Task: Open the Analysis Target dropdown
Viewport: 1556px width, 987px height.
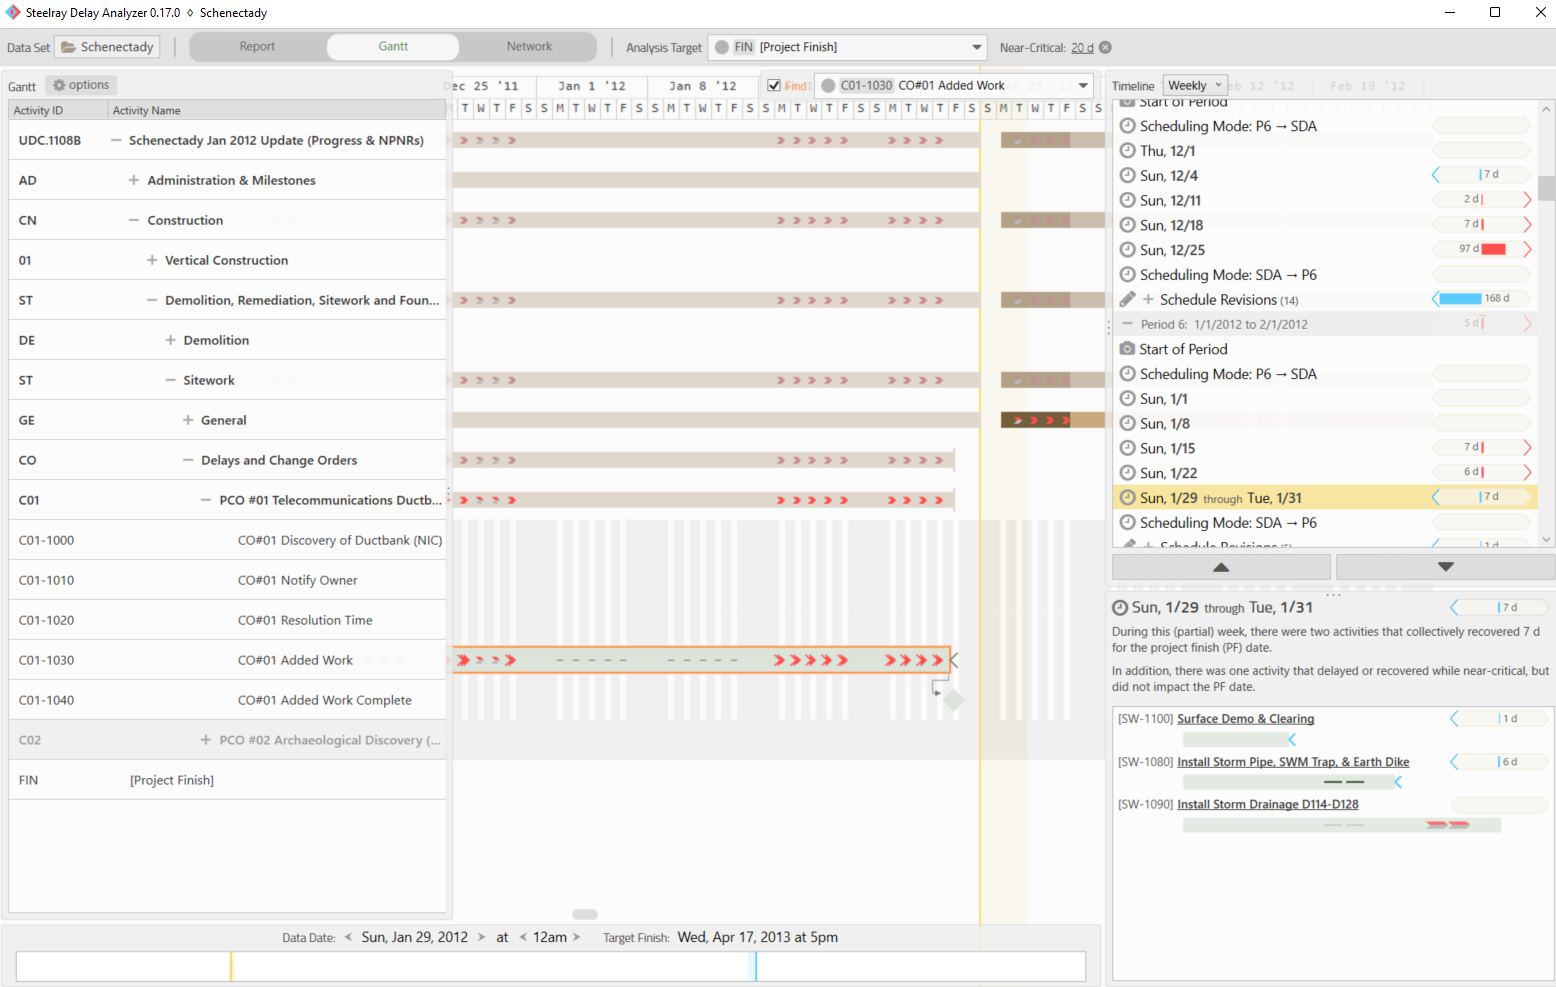Action: [976, 47]
